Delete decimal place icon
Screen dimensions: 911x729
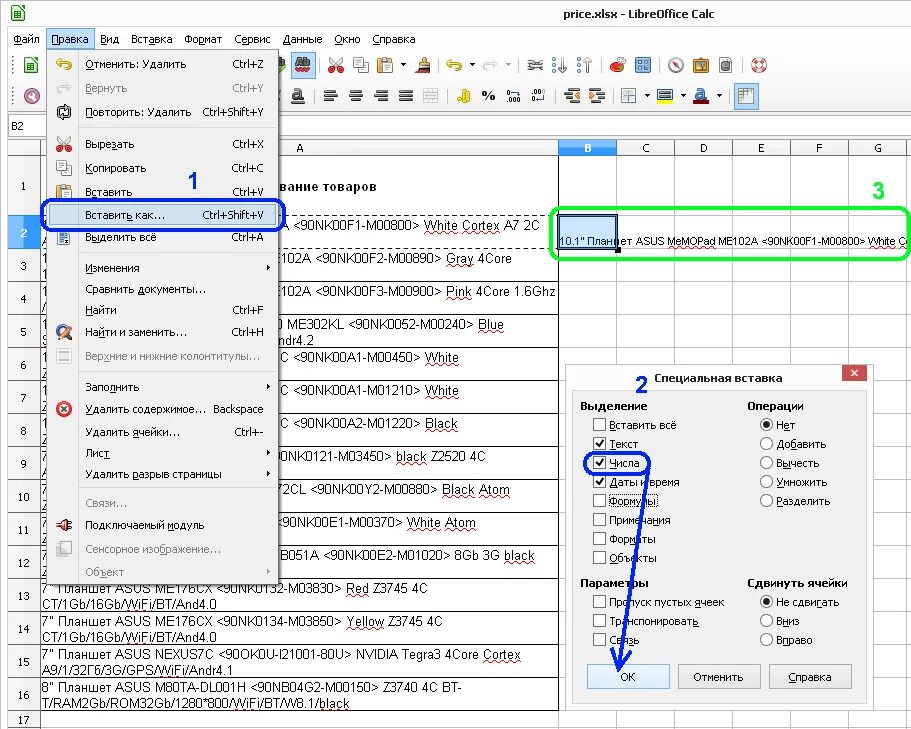click(x=538, y=96)
